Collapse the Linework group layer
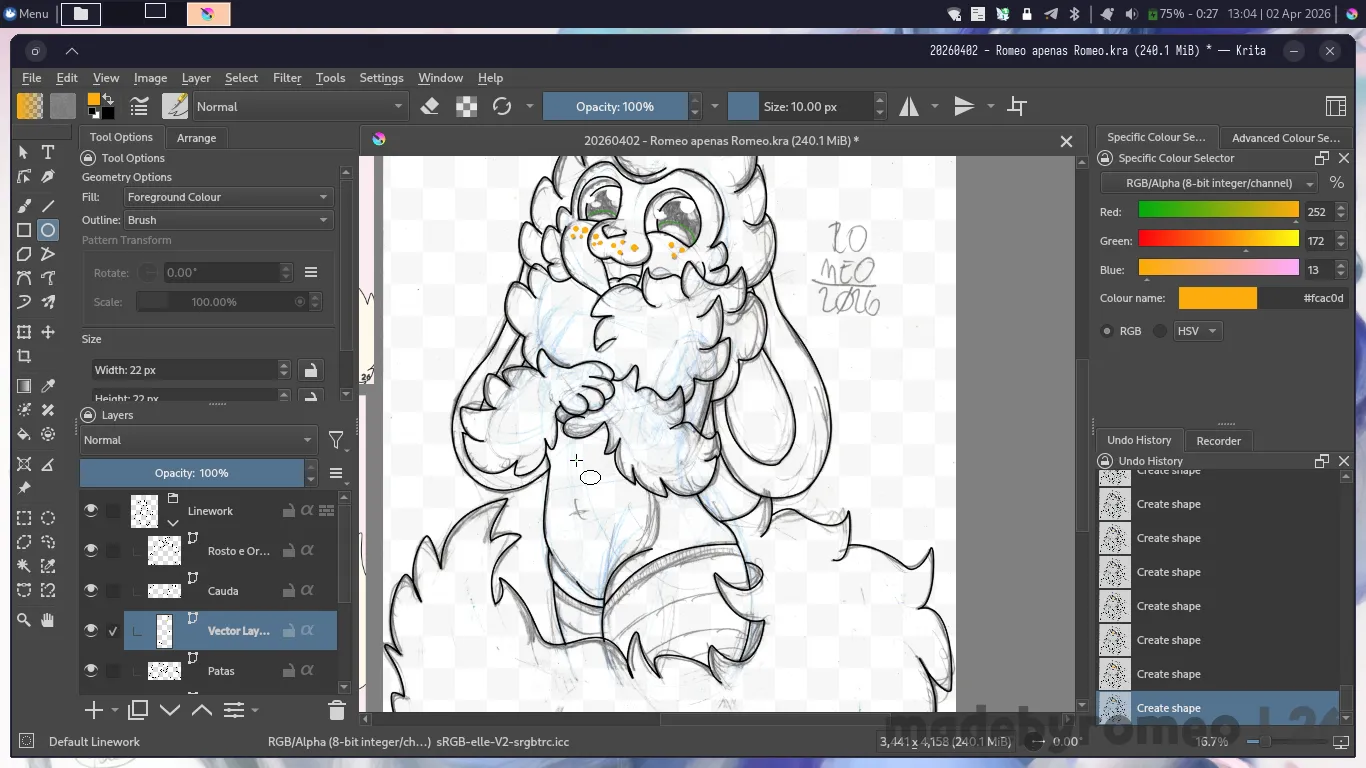Image resolution: width=1366 pixels, height=768 pixels. (x=173, y=522)
